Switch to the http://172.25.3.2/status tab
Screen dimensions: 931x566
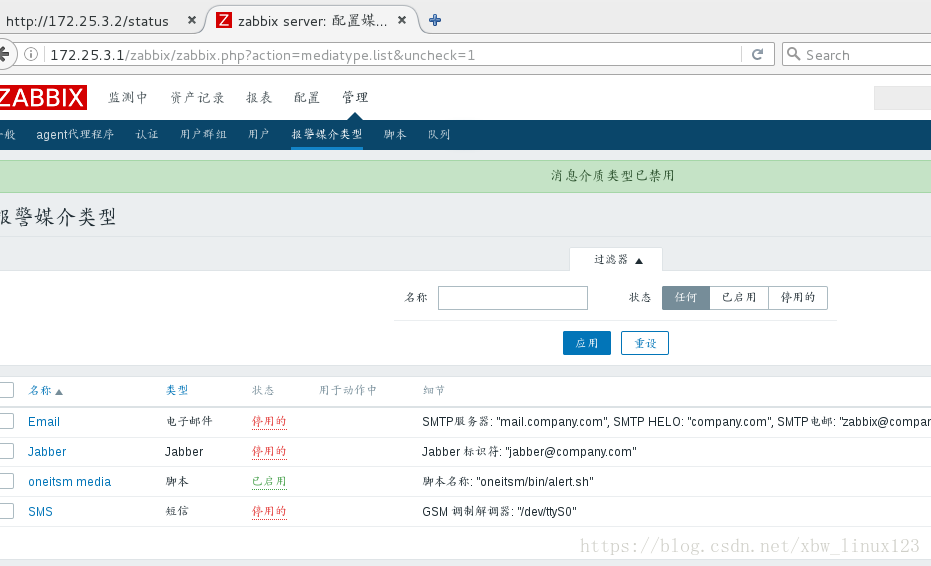(x=87, y=21)
